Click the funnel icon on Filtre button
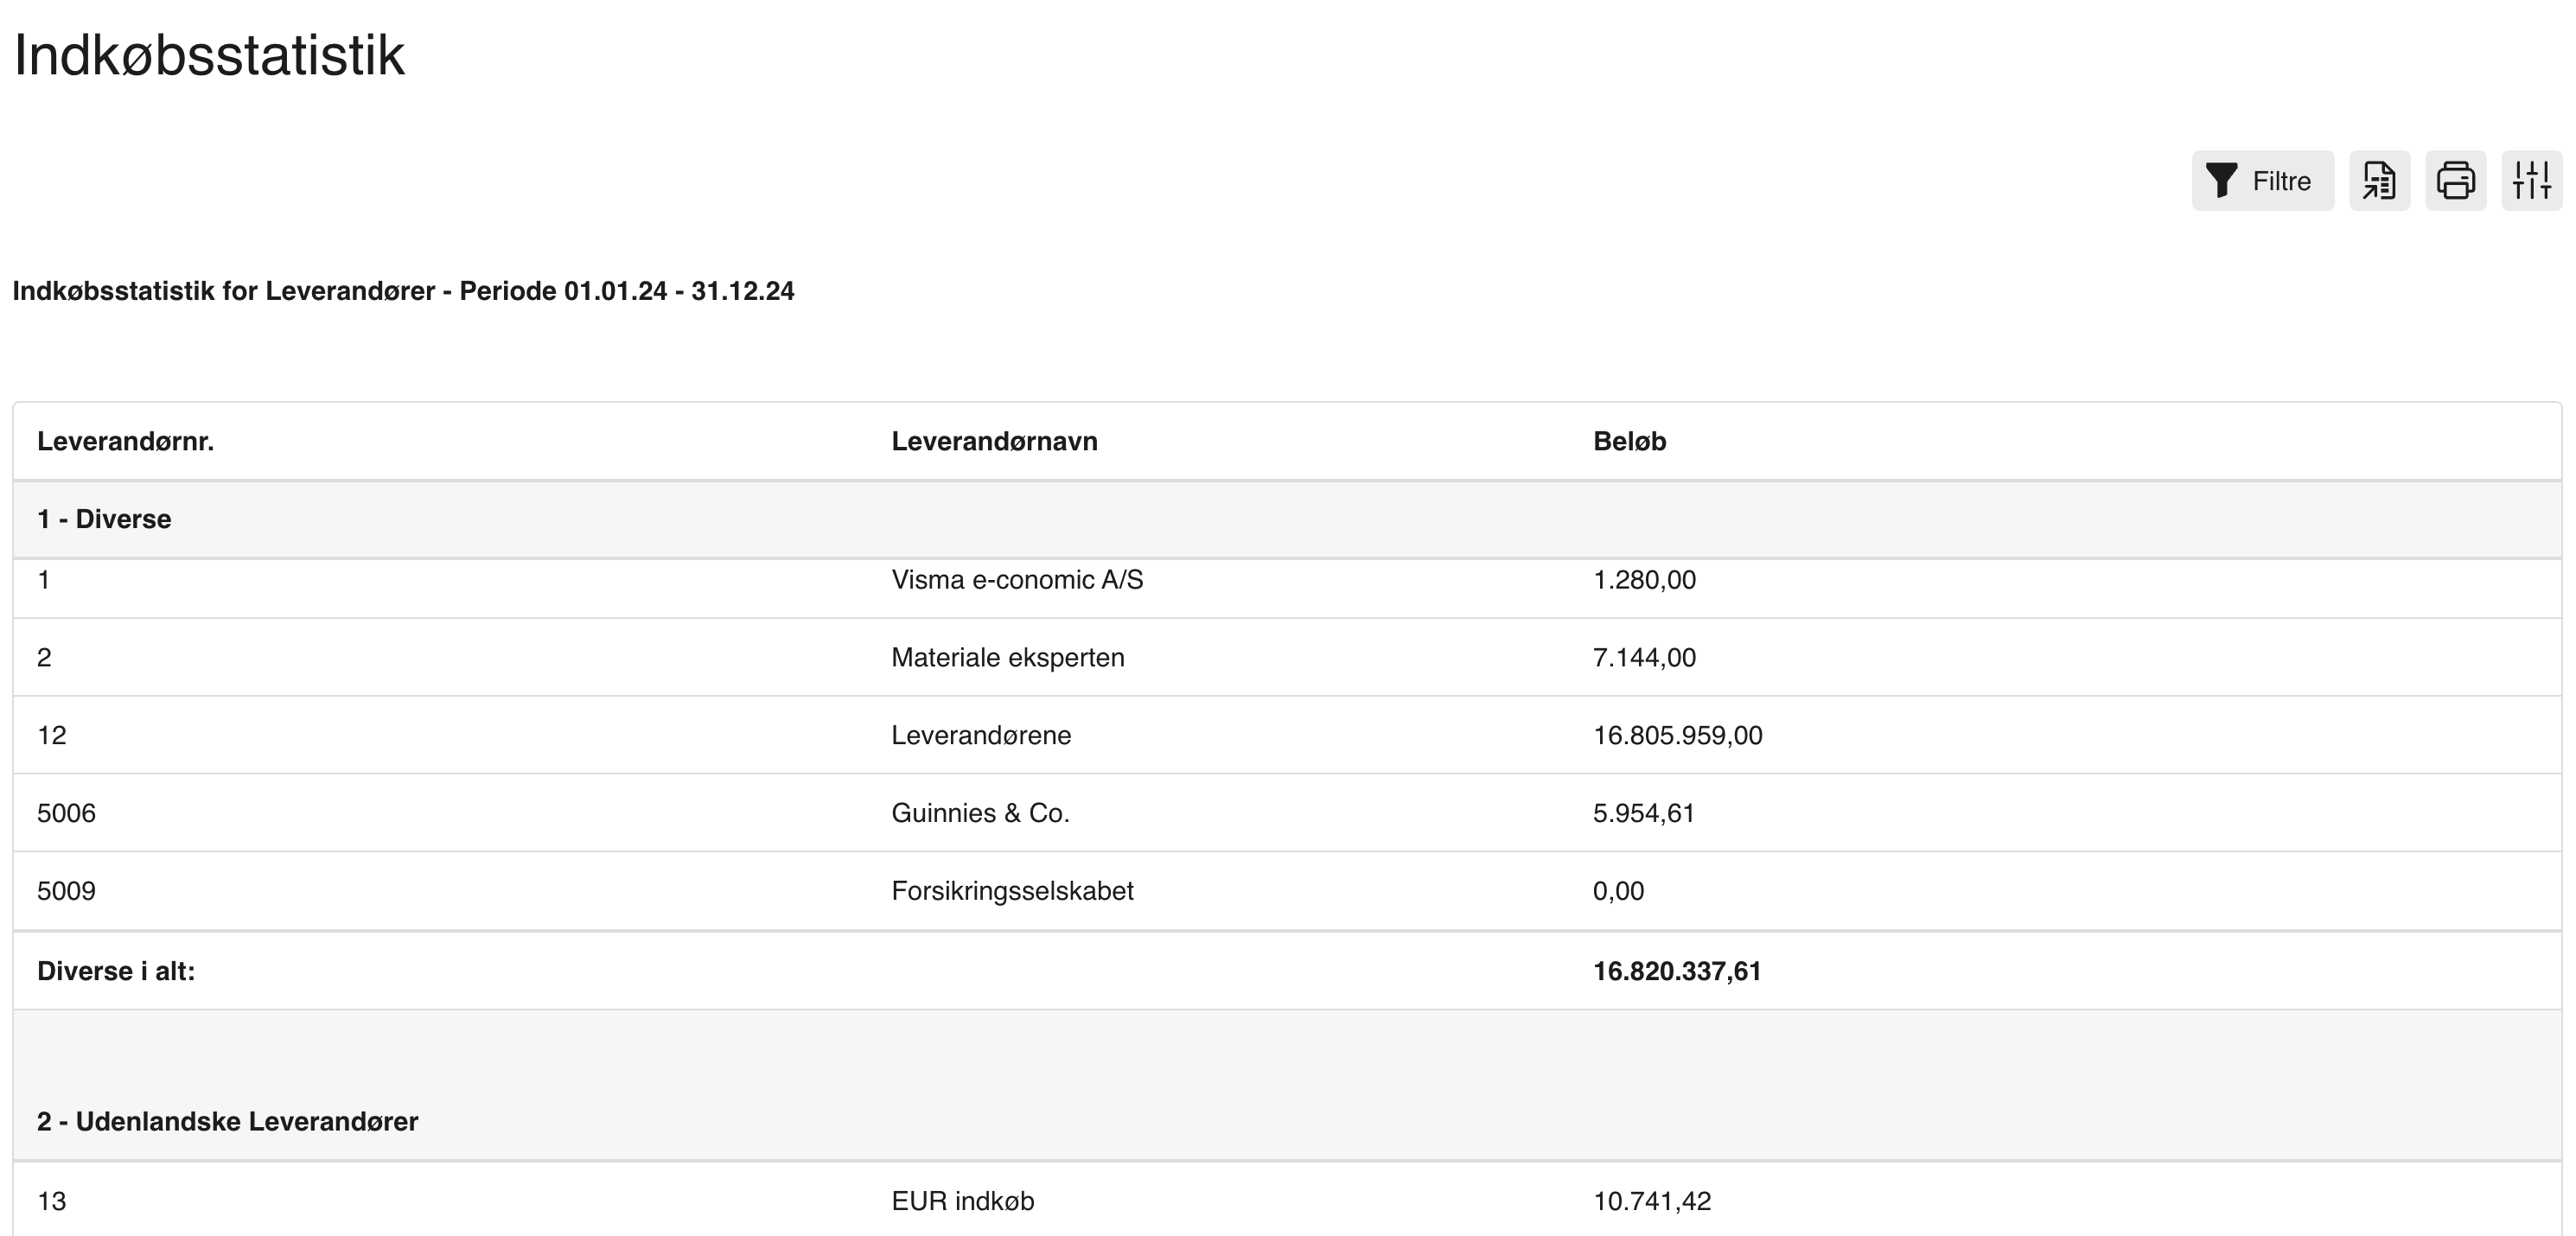This screenshot has height=1236, width=2576. coord(2220,181)
